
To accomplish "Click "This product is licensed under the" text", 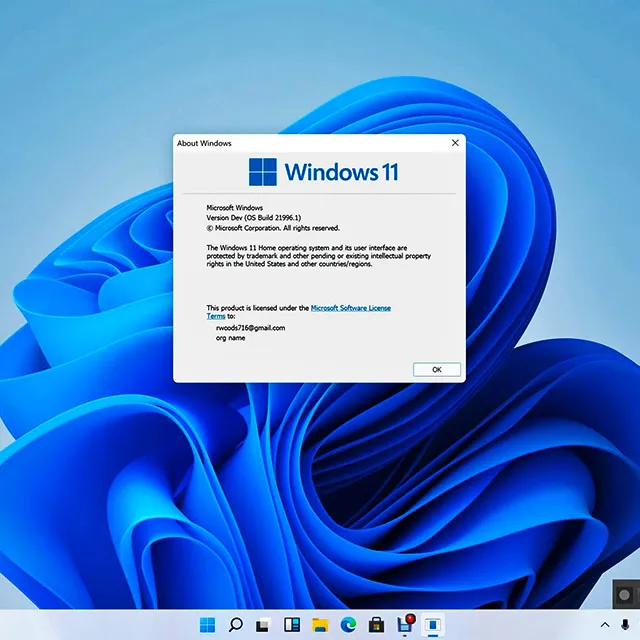I will click(258, 308).
